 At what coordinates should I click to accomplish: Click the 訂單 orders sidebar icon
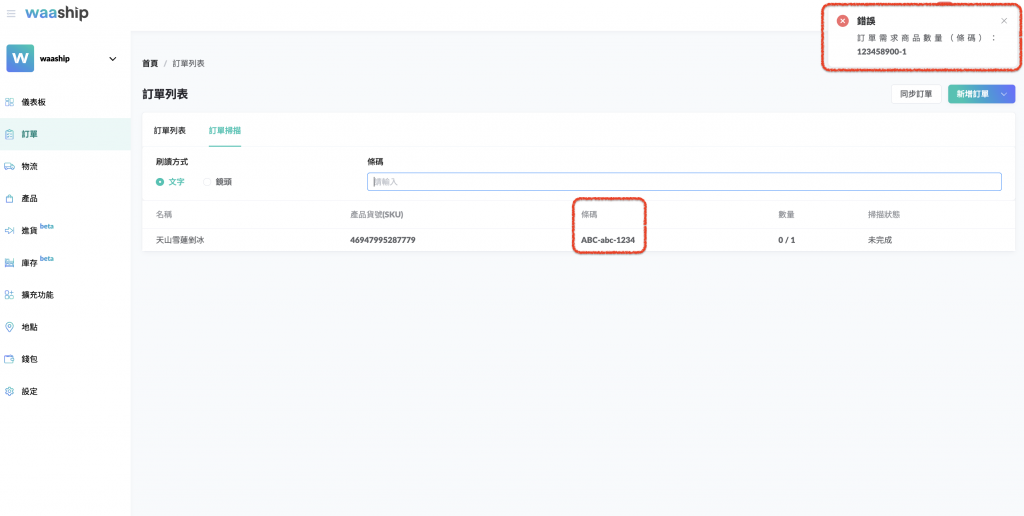tap(9, 134)
